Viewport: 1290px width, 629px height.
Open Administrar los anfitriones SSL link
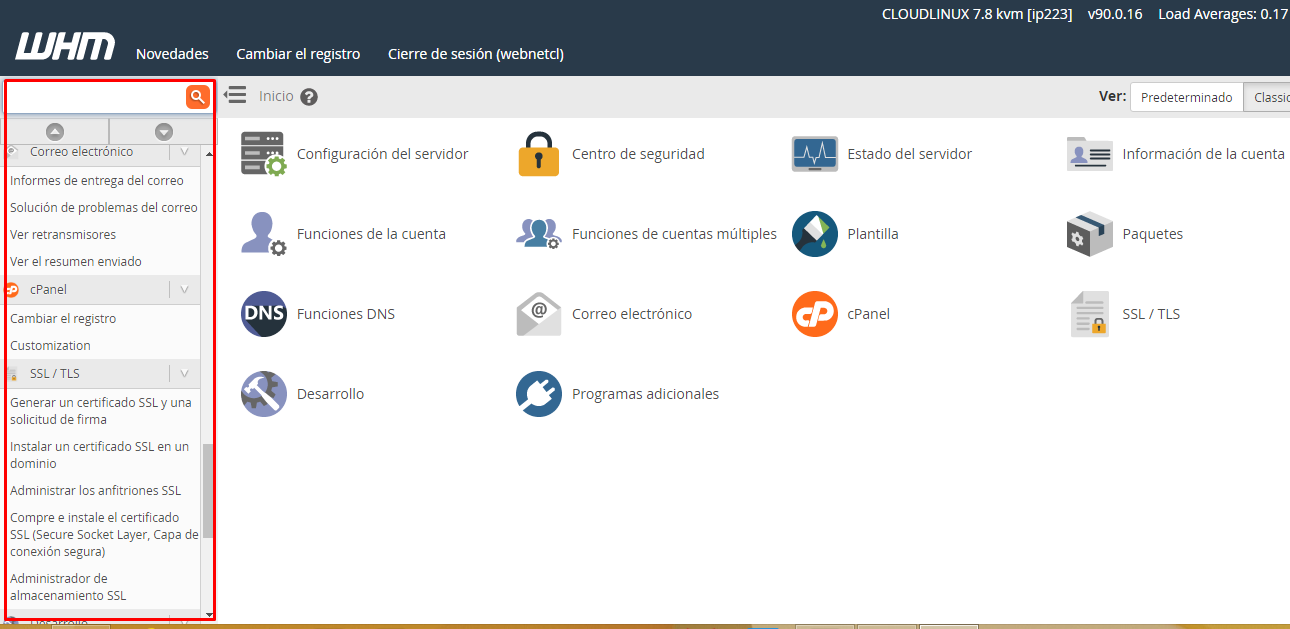(x=95, y=491)
